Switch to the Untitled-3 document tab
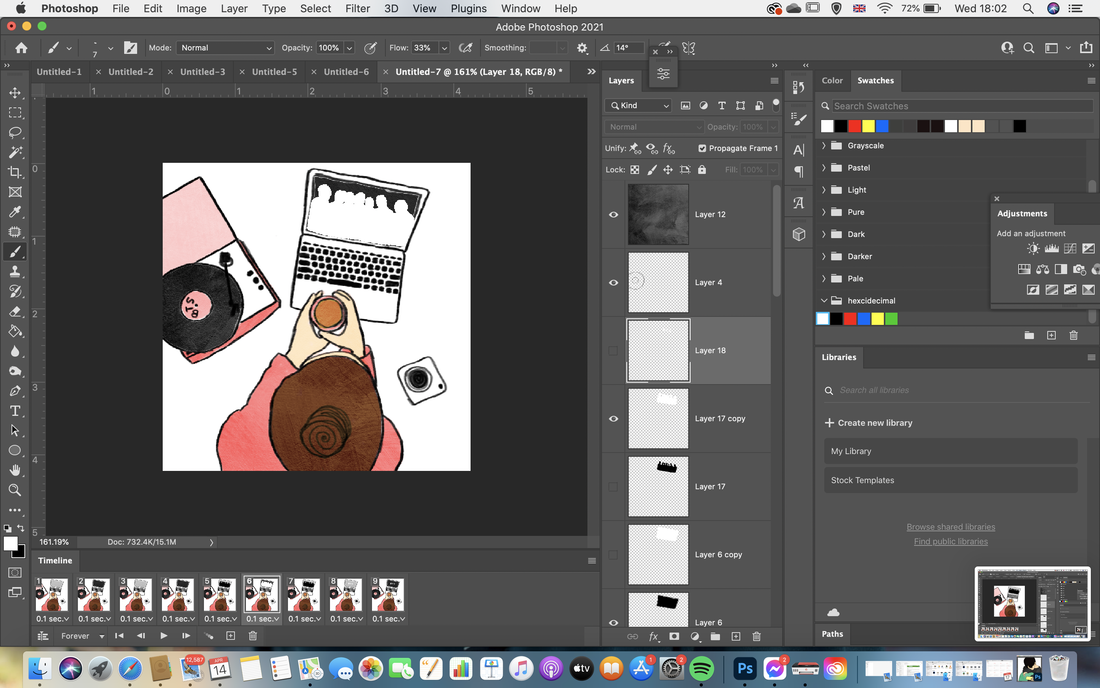The width and height of the screenshot is (1100, 688). [202, 72]
